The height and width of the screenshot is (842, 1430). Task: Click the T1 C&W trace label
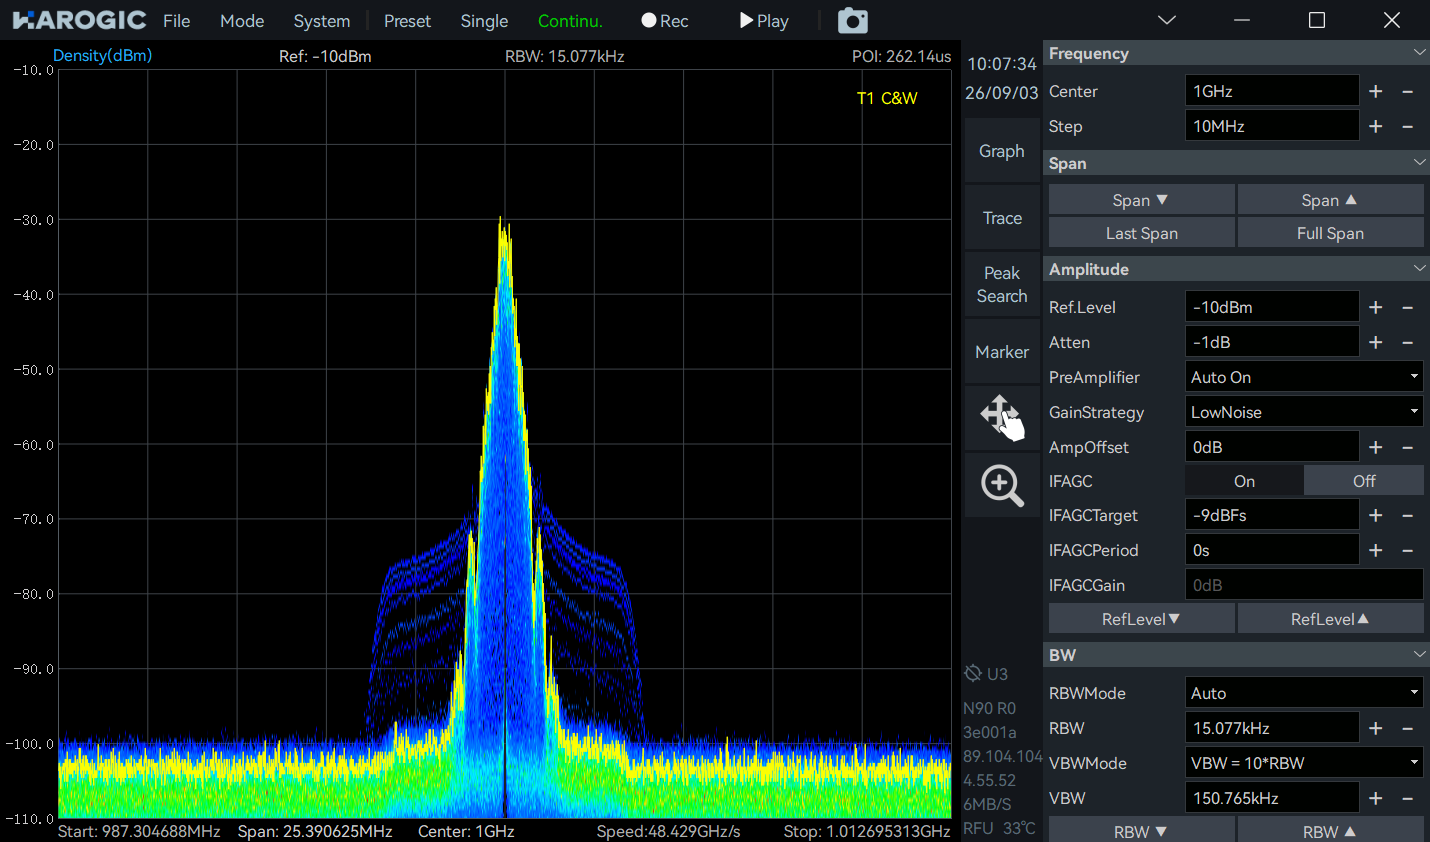tap(887, 98)
